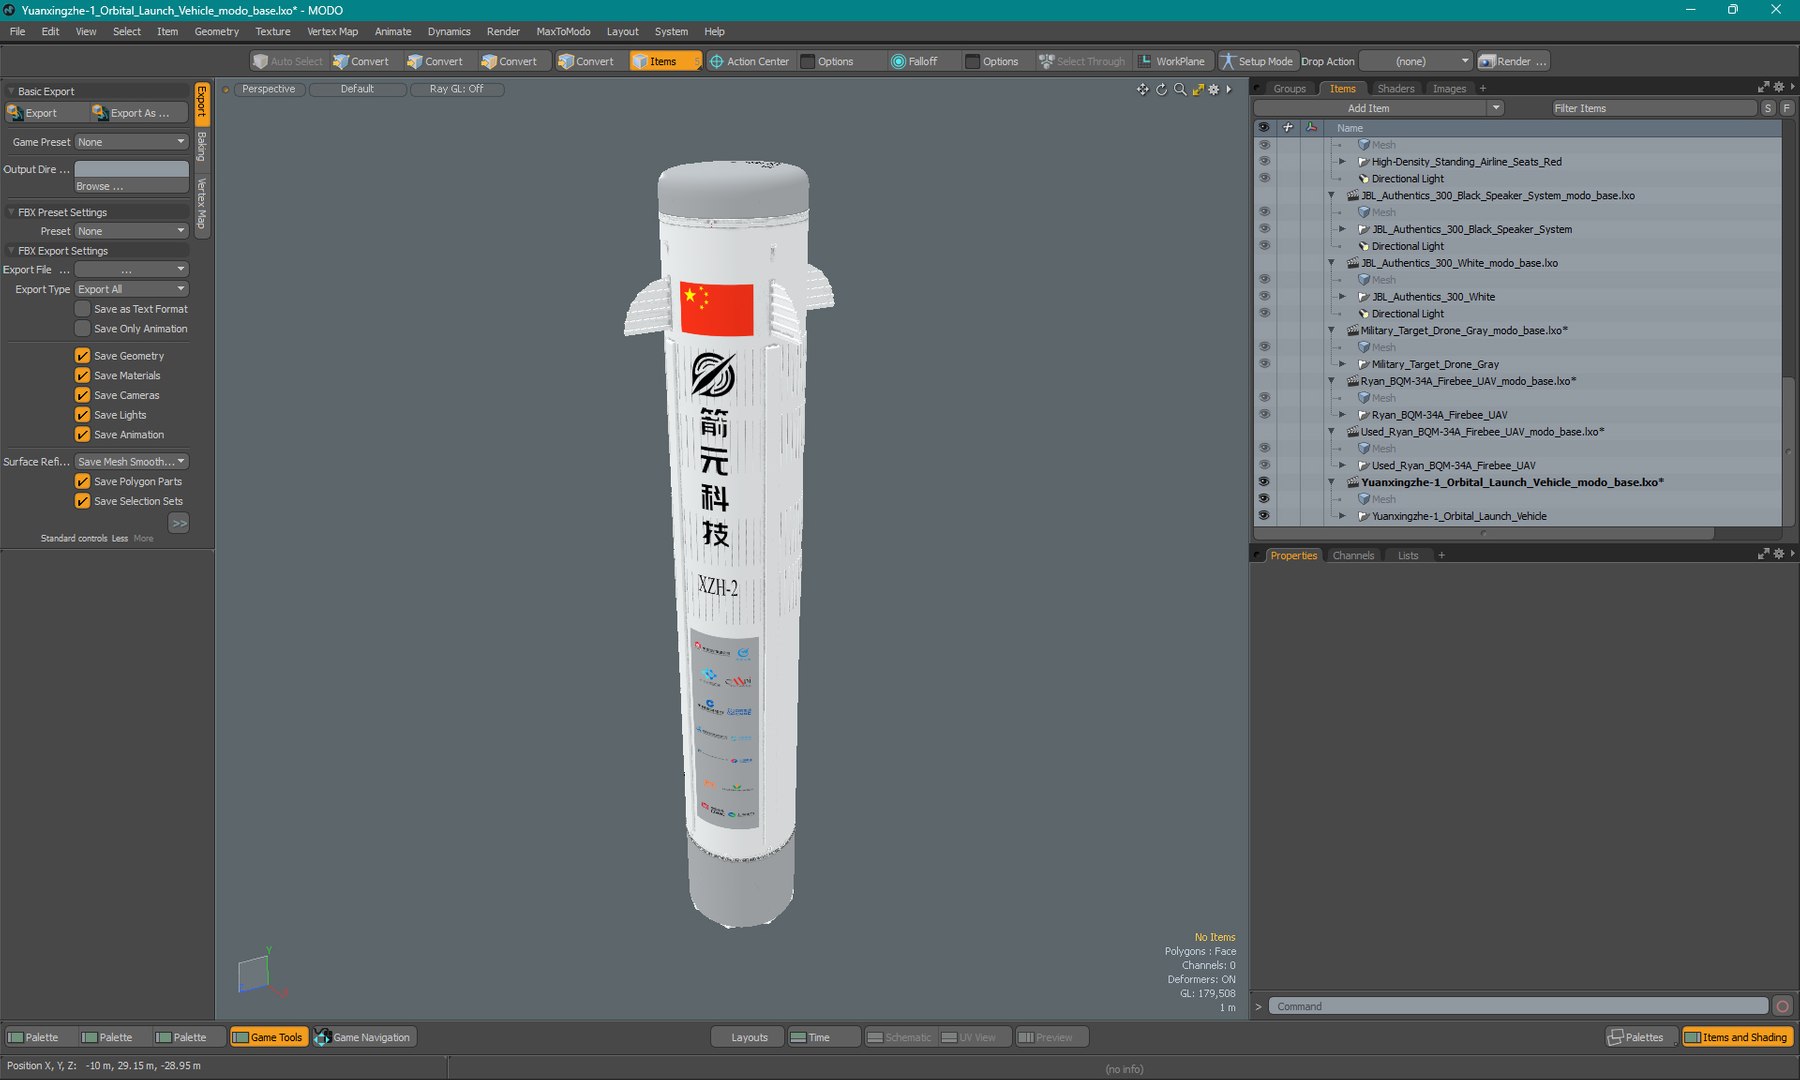Open Export Type dropdown
Screen dimensions: 1800x1080
pyautogui.click(x=132, y=289)
